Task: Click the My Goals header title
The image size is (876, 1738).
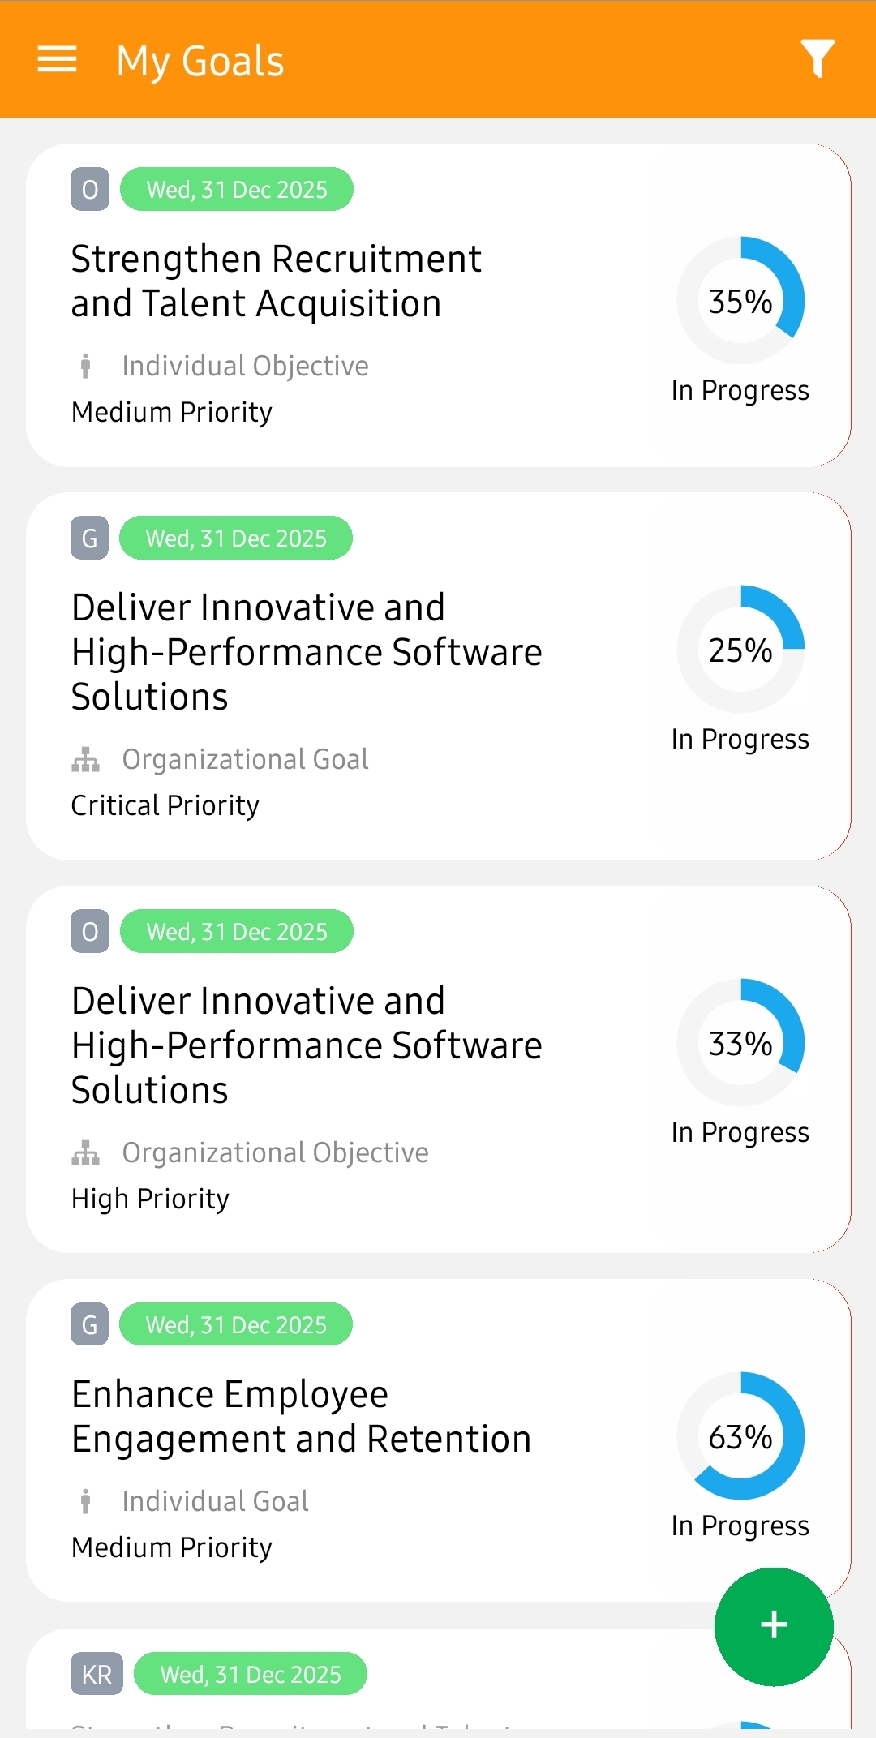Action: pos(200,61)
